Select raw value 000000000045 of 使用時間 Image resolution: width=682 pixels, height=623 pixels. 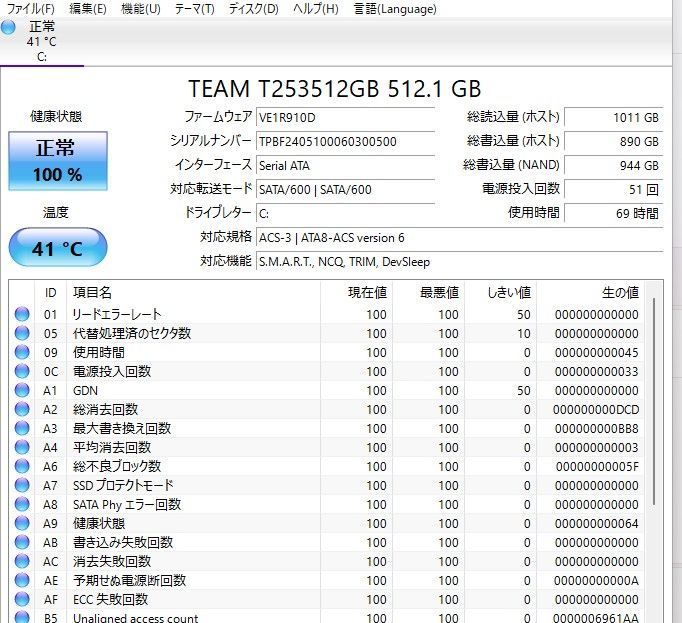596,352
